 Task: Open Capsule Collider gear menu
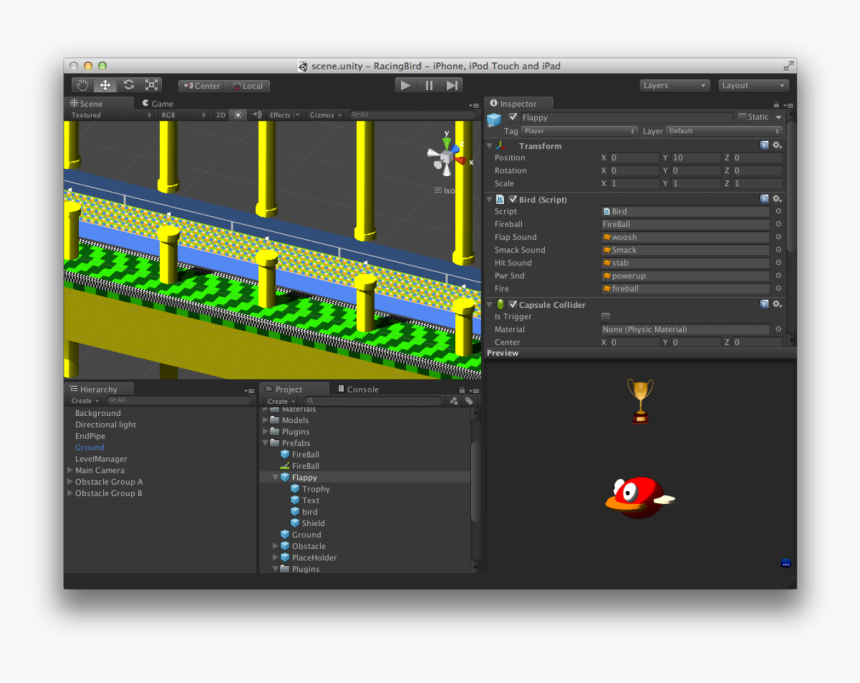(x=777, y=304)
